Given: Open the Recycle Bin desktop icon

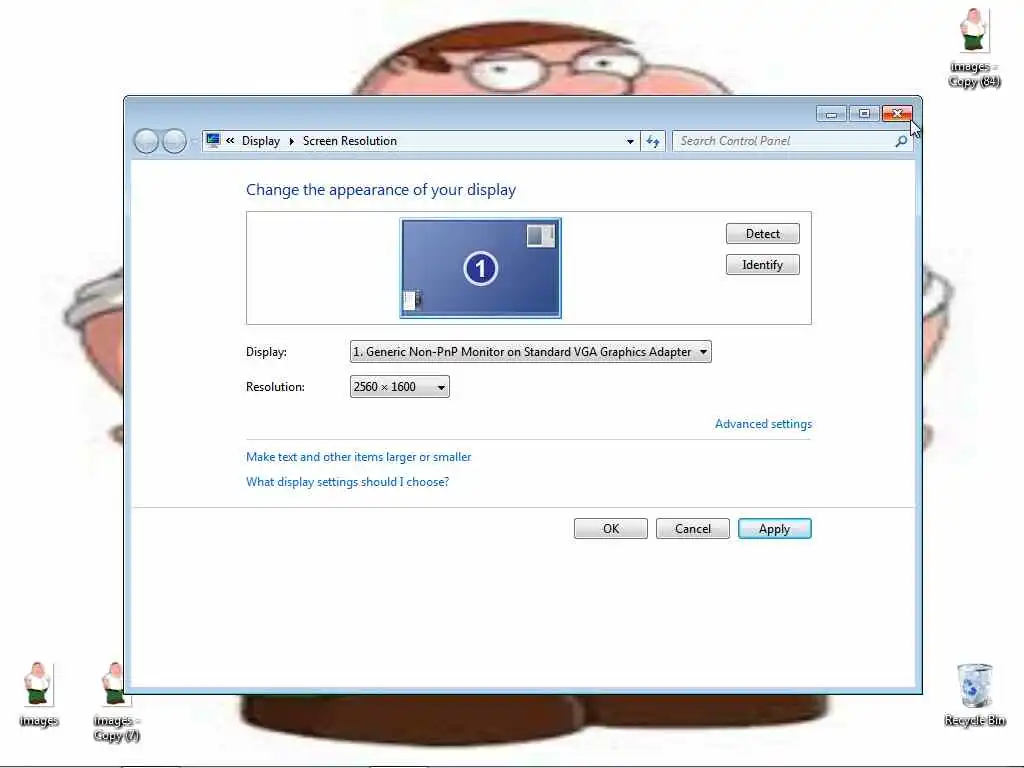Looking at the screenshot, I should (x=974, y=694).
